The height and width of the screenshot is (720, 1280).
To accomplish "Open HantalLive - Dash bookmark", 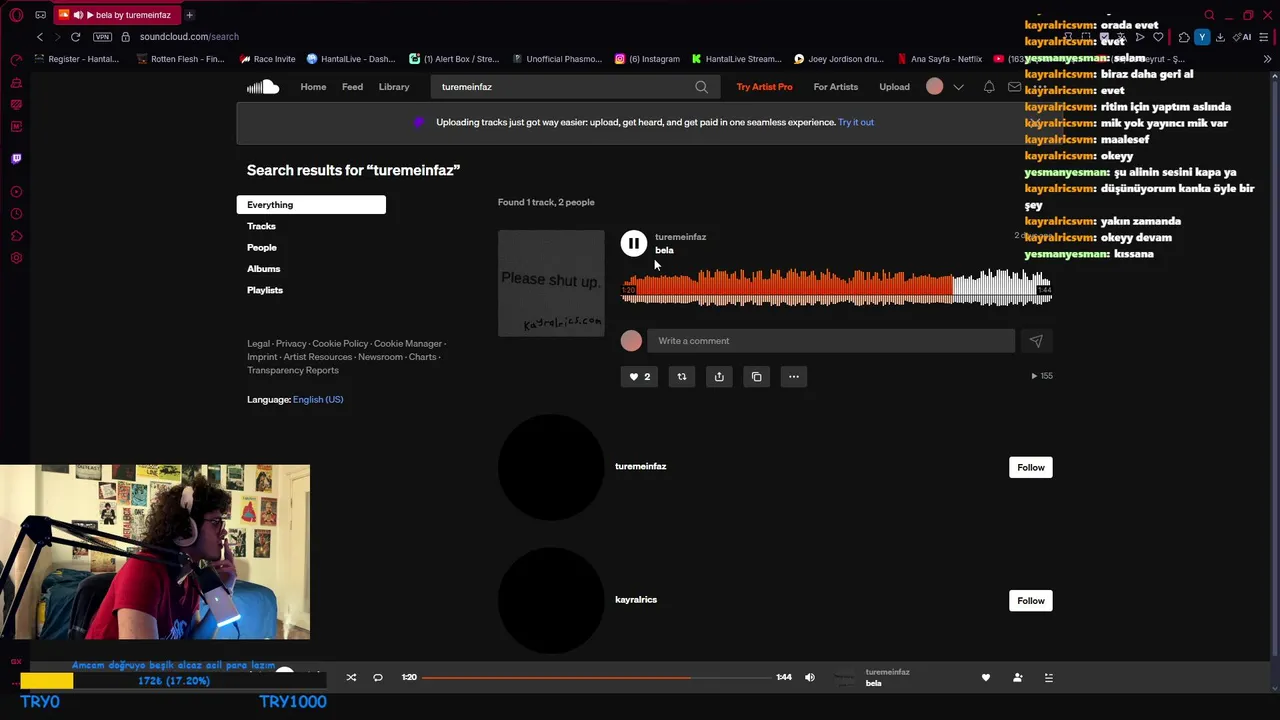I will 351,59.
